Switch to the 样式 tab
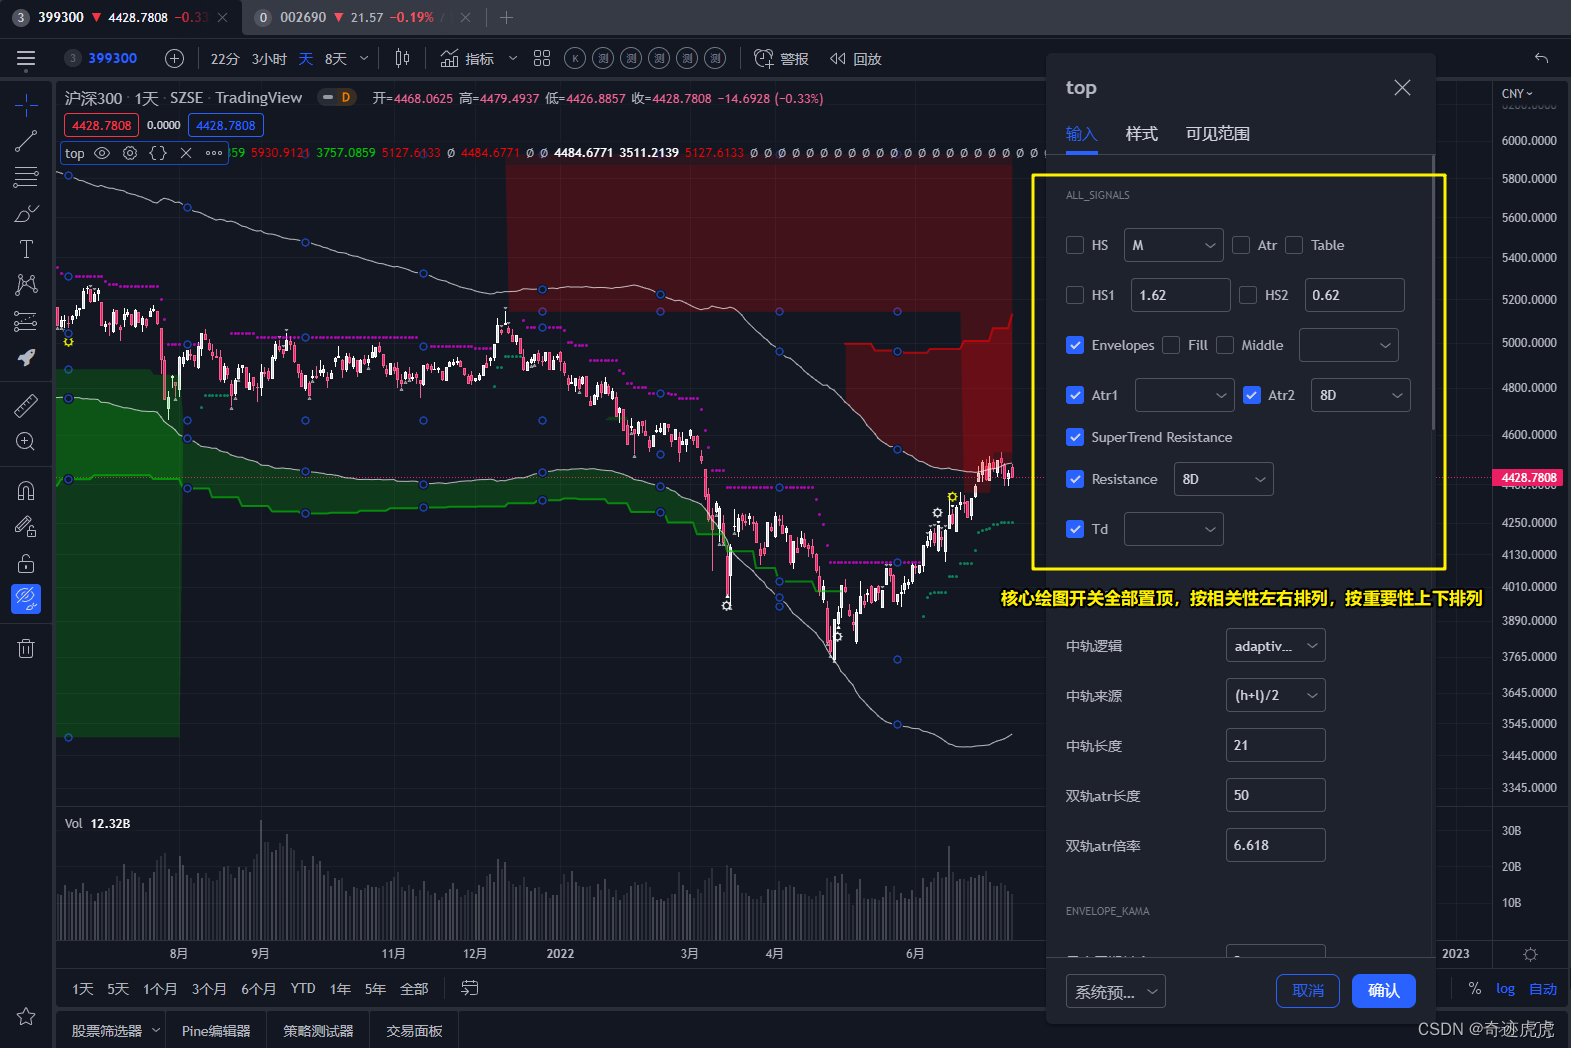 (x=1141, y=134)
